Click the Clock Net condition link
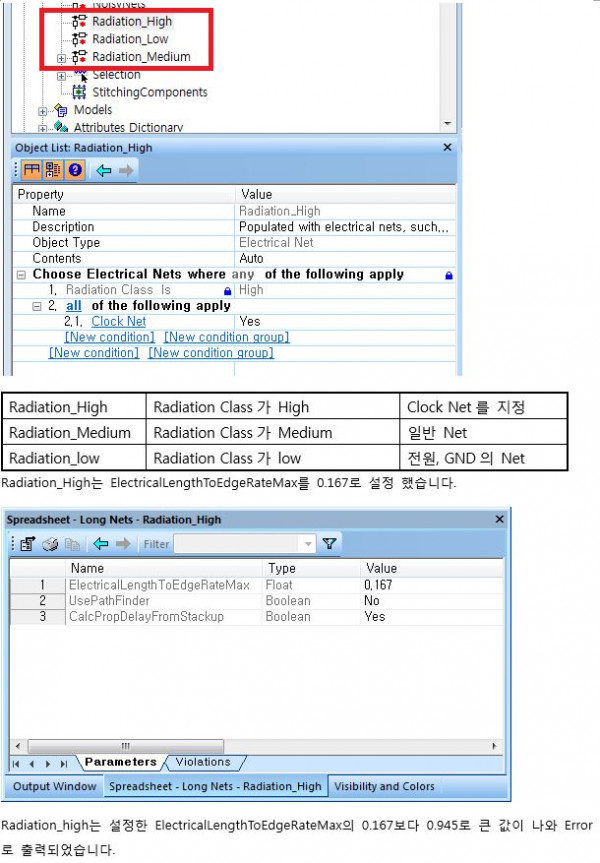The height and width of the screenshot is (863, 600). (118, 322)
